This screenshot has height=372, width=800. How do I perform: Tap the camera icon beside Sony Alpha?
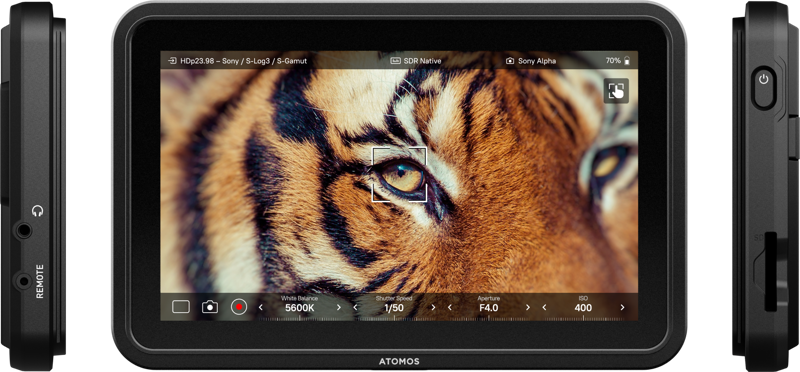(510, 61)
